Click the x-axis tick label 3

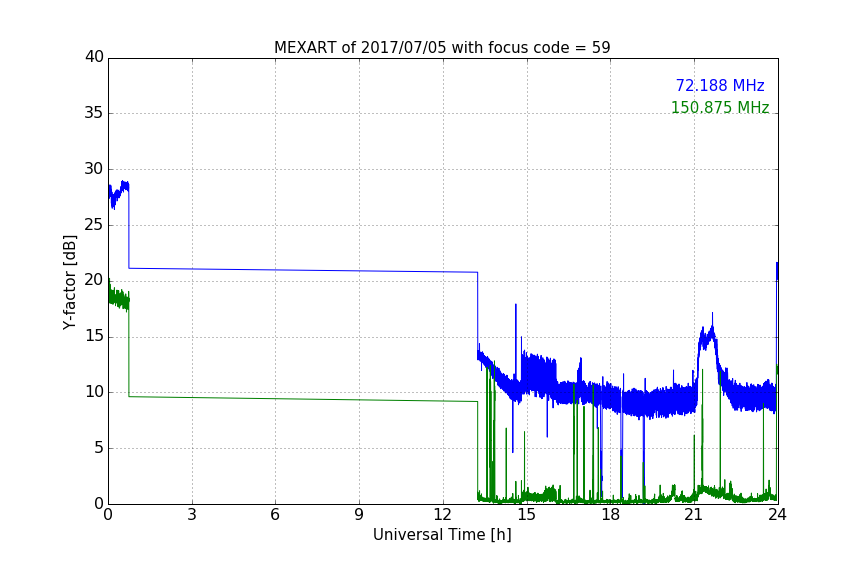(x=192, y=515)
